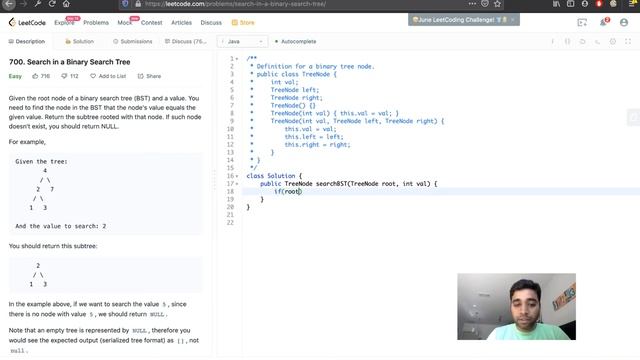Click the Add to List button

(108, 76)
